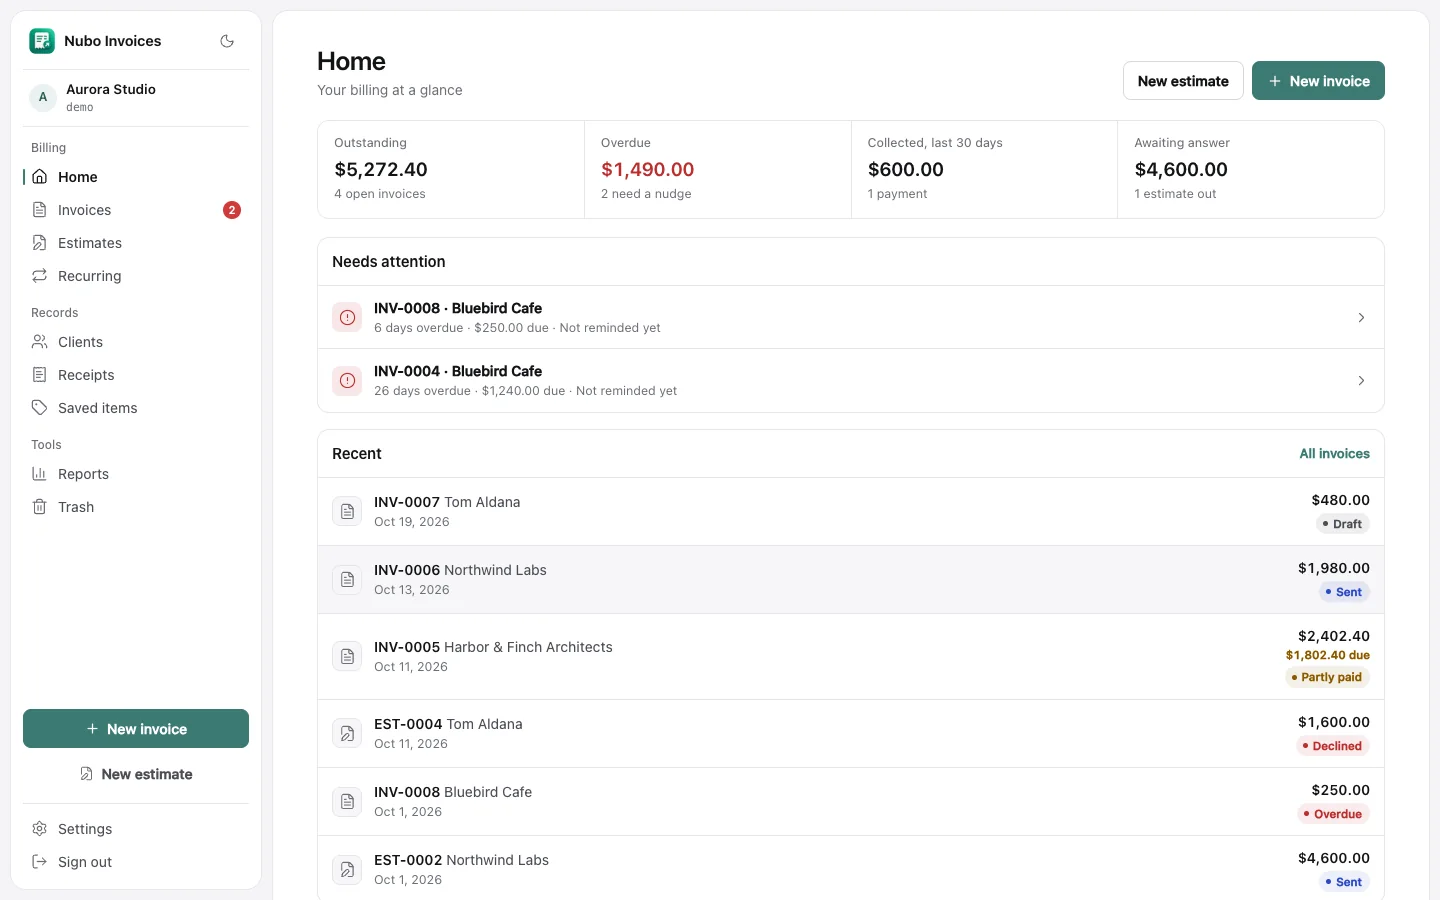Viewport: 1440px width, 900px height.
Task: Click the alert icon beside INV-0004 Bluebird Cafe
Action: [347, 381]
